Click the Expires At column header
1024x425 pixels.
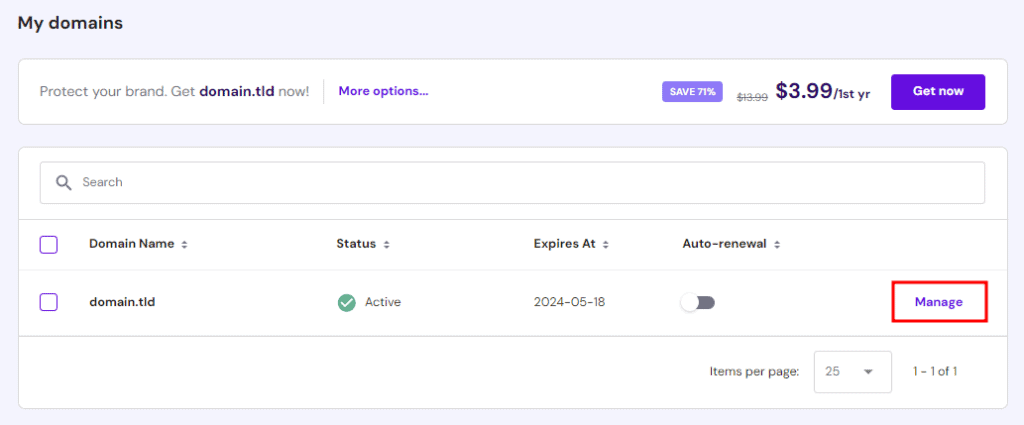[564, 244]
